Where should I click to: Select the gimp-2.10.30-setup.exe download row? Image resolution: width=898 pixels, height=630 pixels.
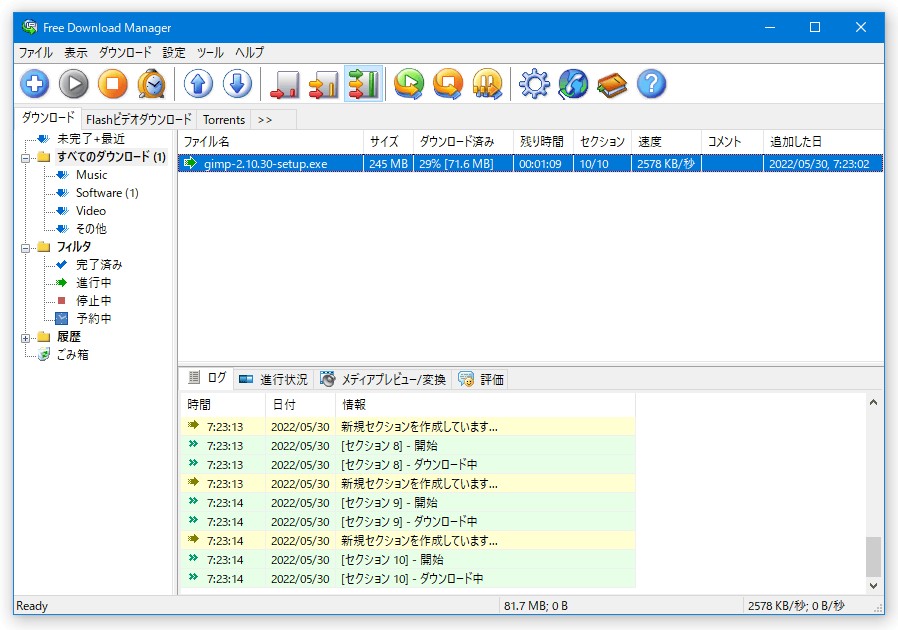pos(530,163)
